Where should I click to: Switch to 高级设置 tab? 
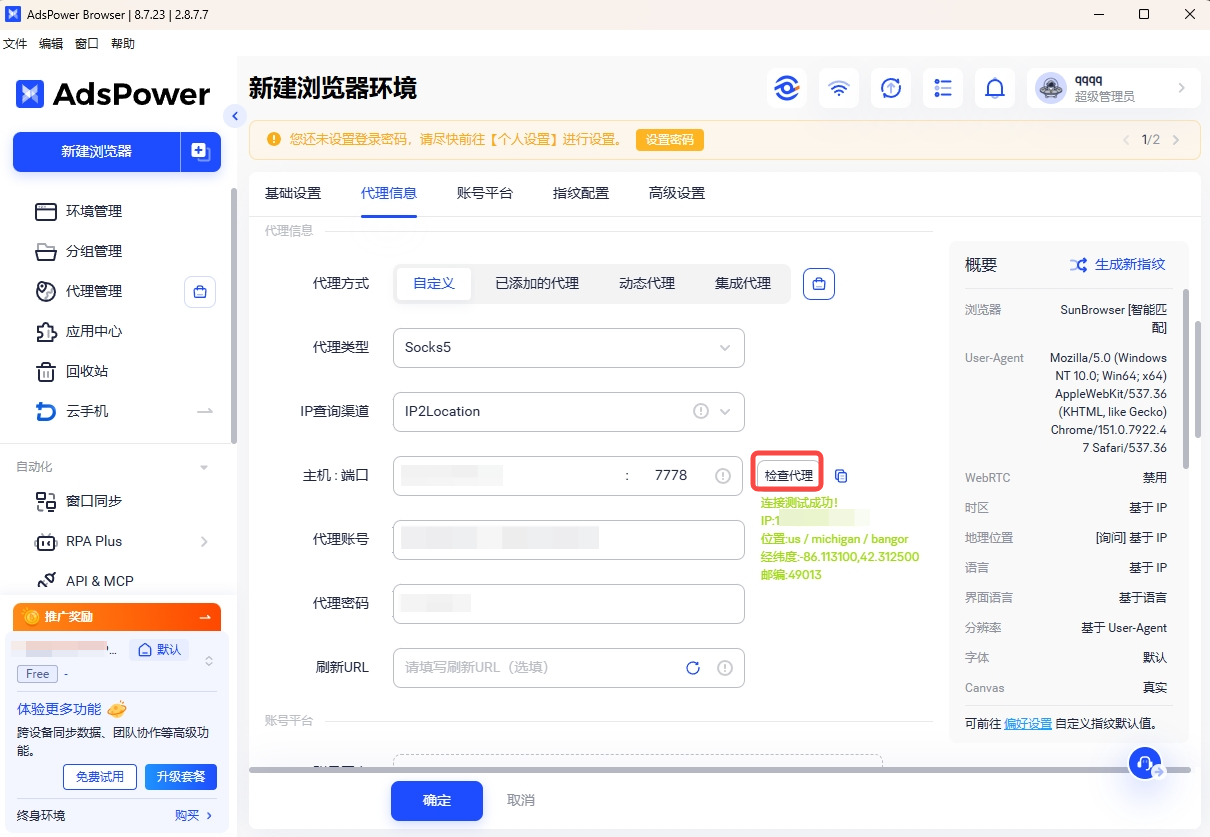coord(677,193)
